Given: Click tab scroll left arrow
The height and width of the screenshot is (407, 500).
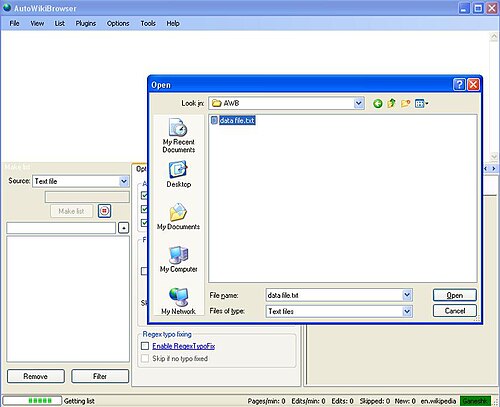Looking at the screenshot, I should pos(486,169).
